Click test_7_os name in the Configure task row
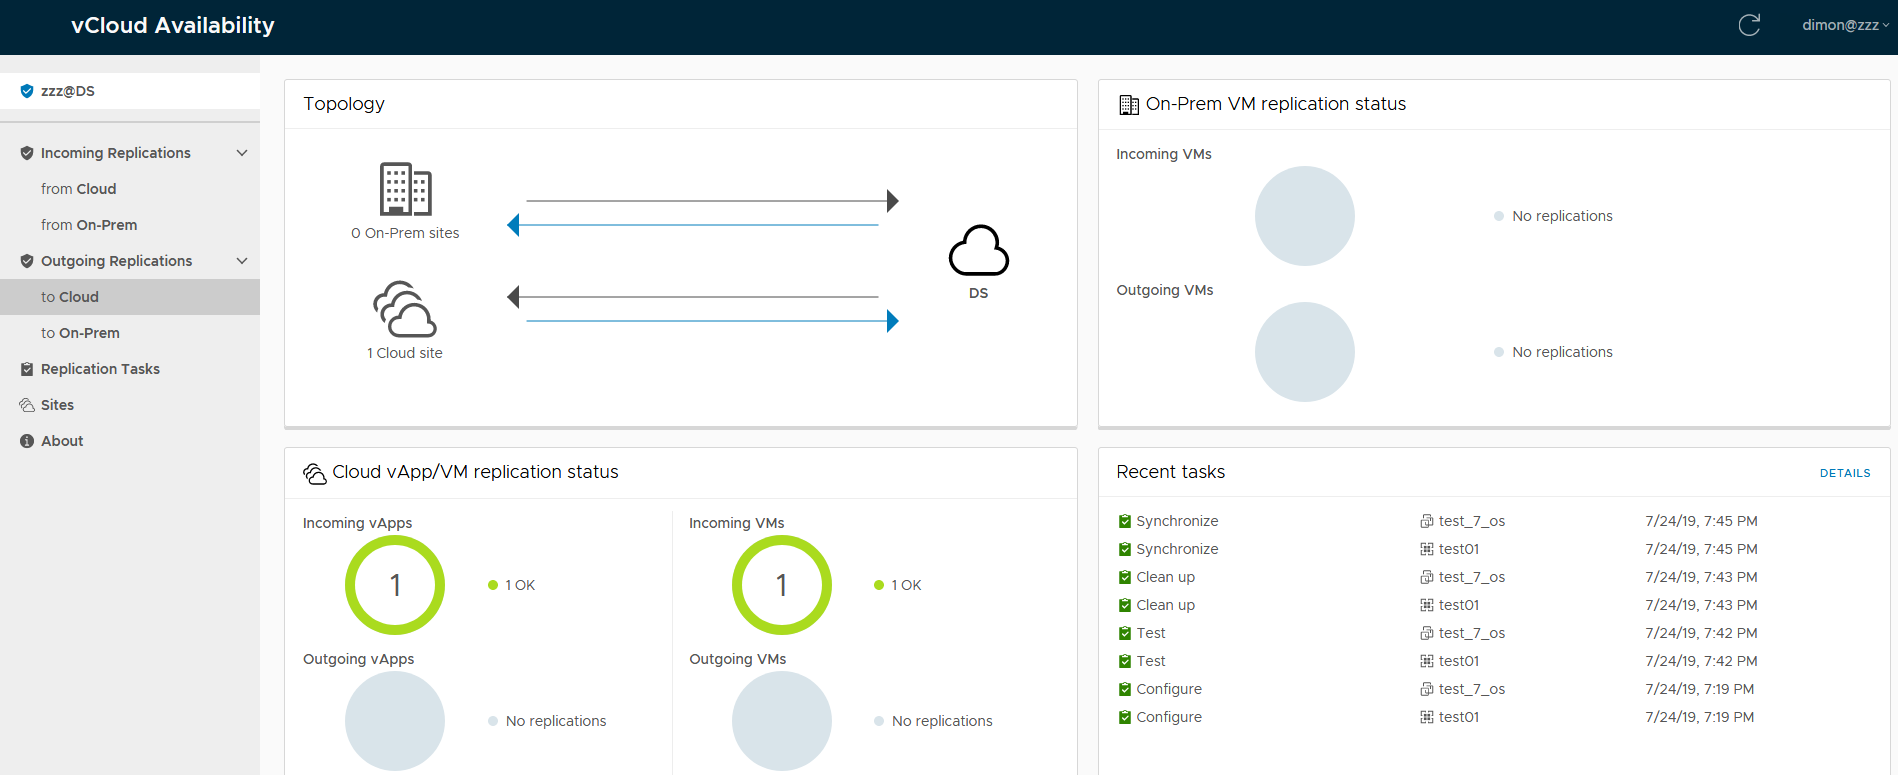The height and width of the screenshot is (775, 1898). pos(1472,689)
